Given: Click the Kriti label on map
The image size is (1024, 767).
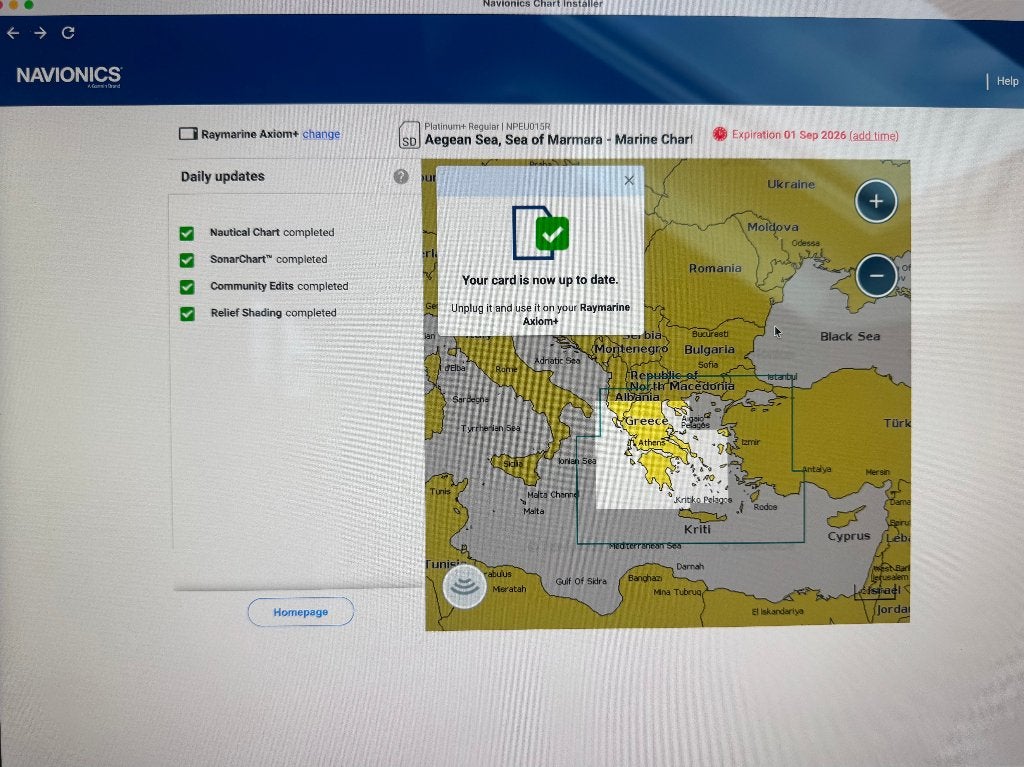Looking at the screenshot, I should click(x=697, y=529).
